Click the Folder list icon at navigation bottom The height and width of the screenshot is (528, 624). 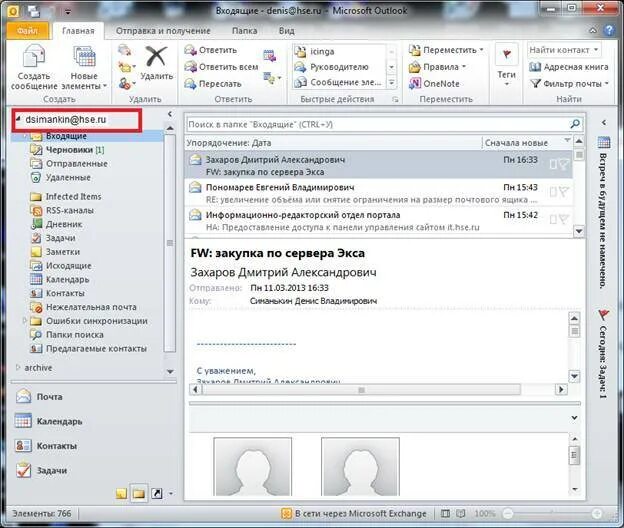point(139,494)
